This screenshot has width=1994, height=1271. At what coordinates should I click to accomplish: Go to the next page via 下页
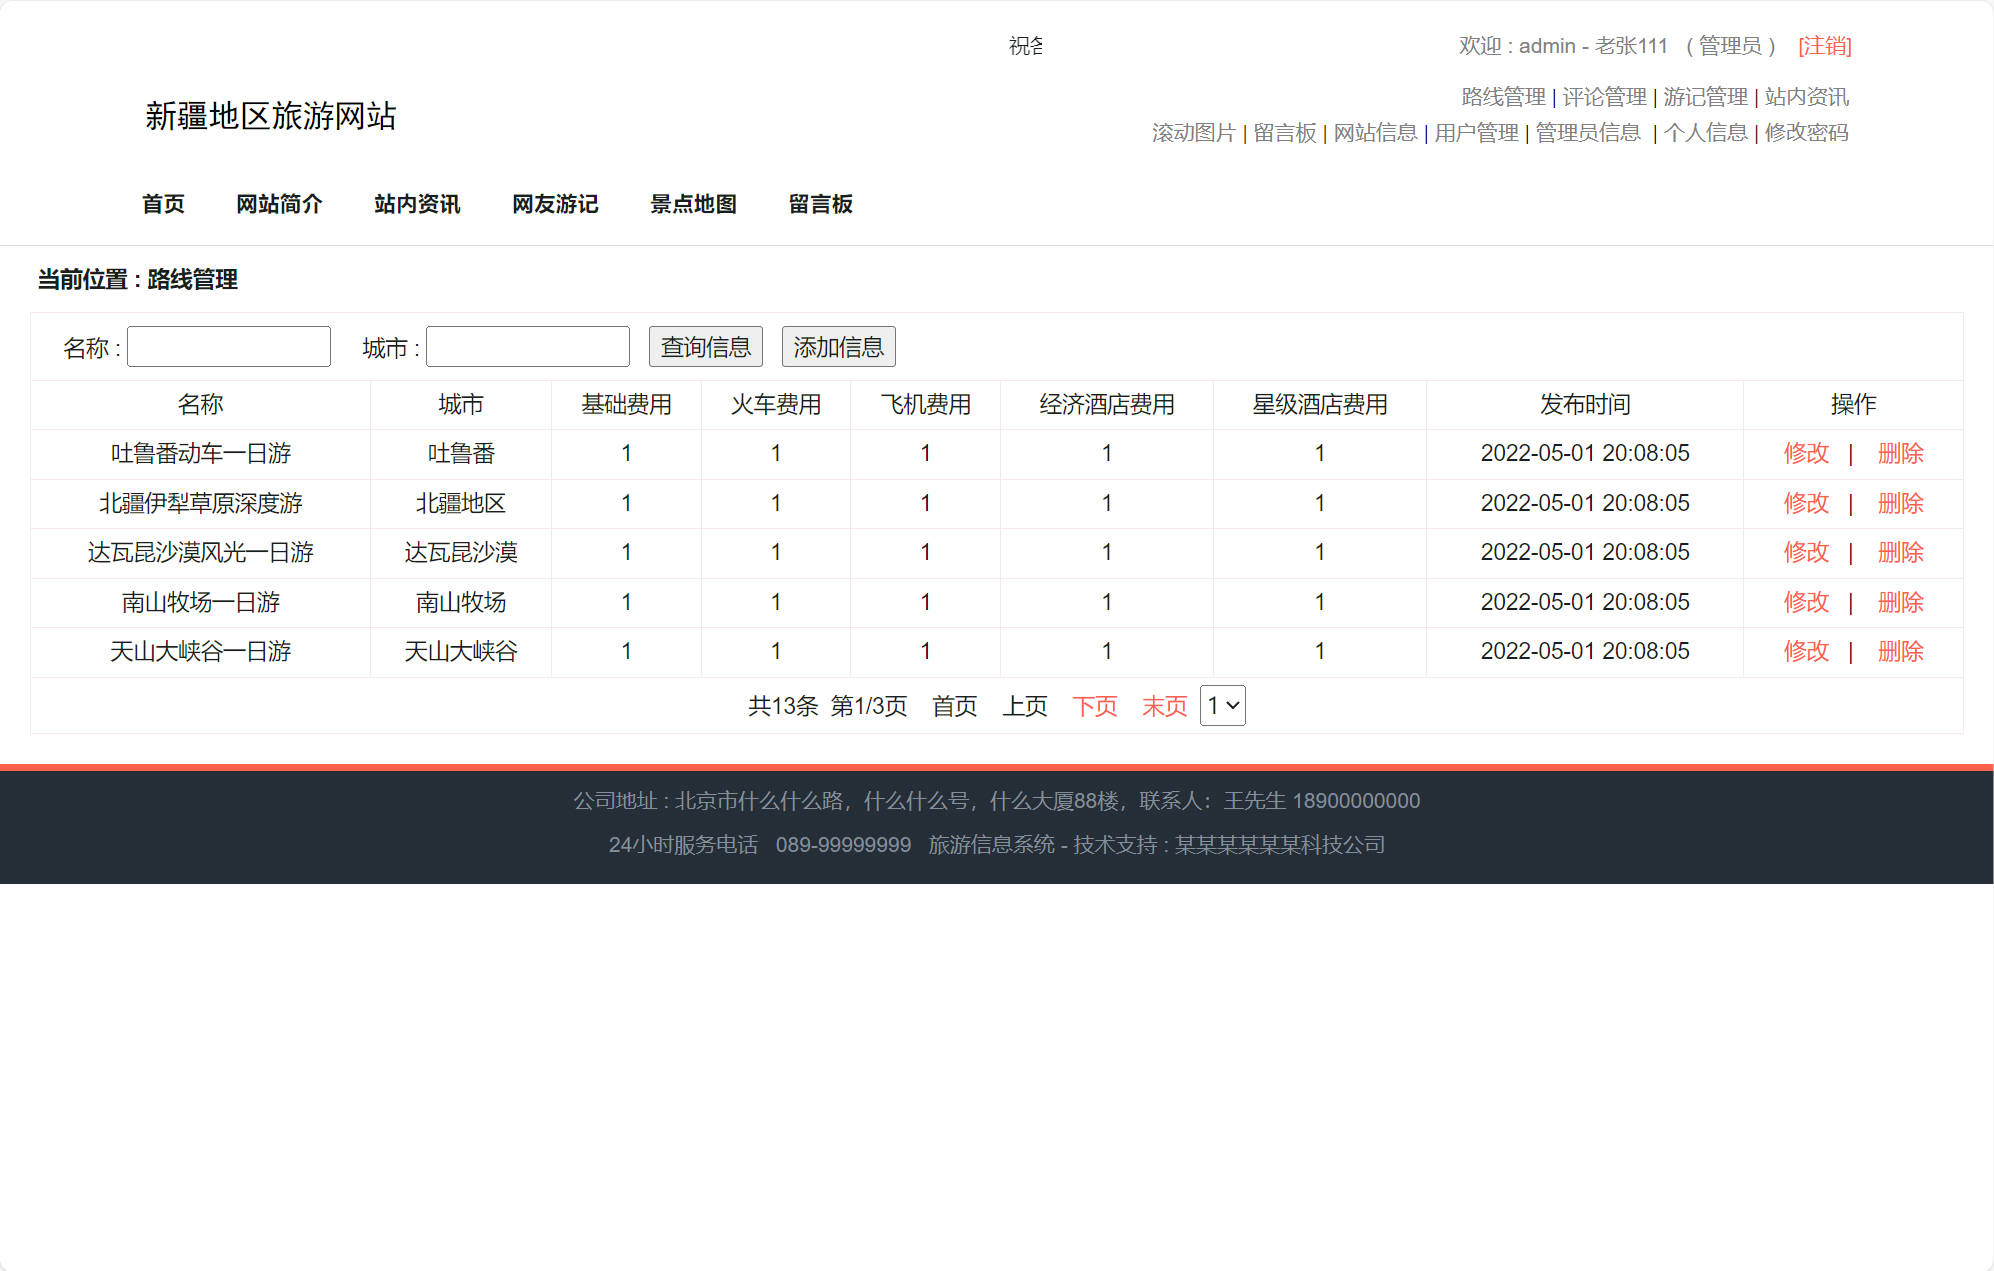pos(1095,705)
